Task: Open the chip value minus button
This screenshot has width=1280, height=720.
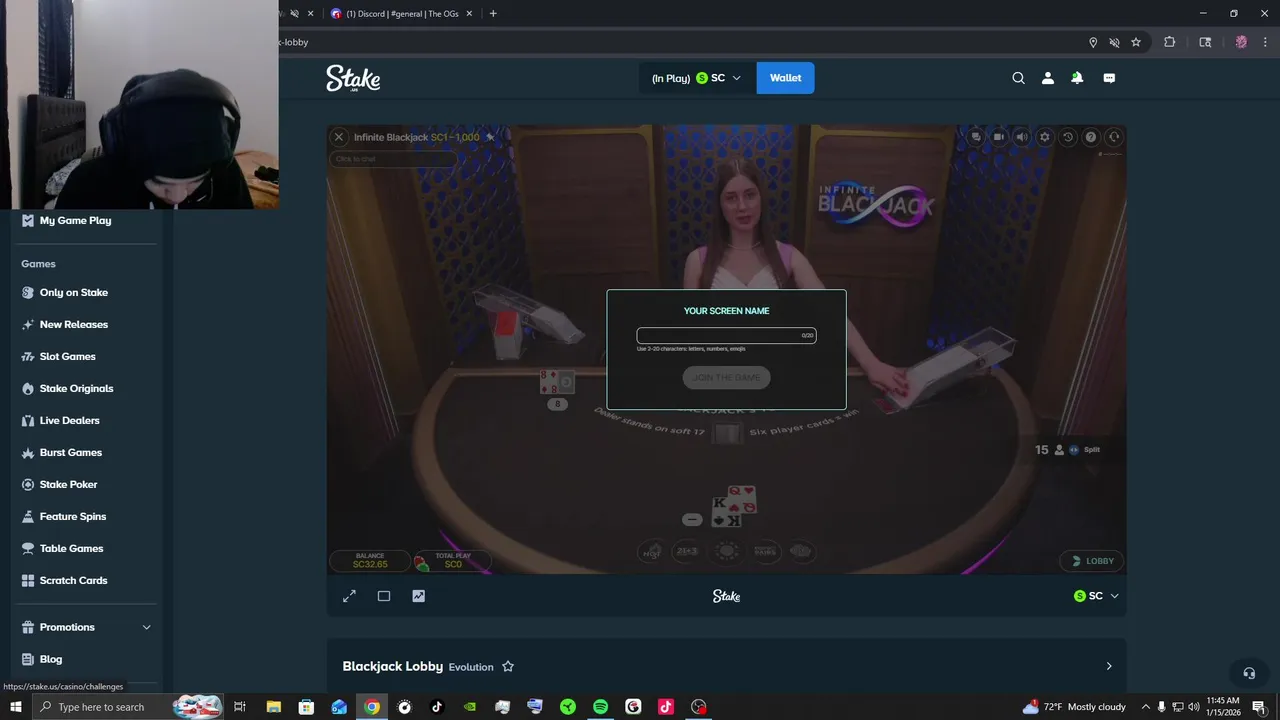Action: tap(692, 519)
